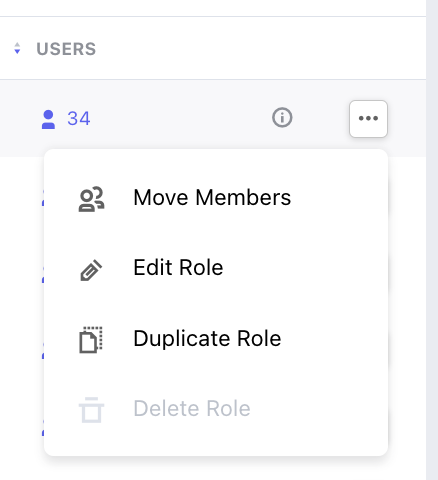Click the Duplicate Role copy icon
The width and height of the screenshot is (438, 480).
91,340
